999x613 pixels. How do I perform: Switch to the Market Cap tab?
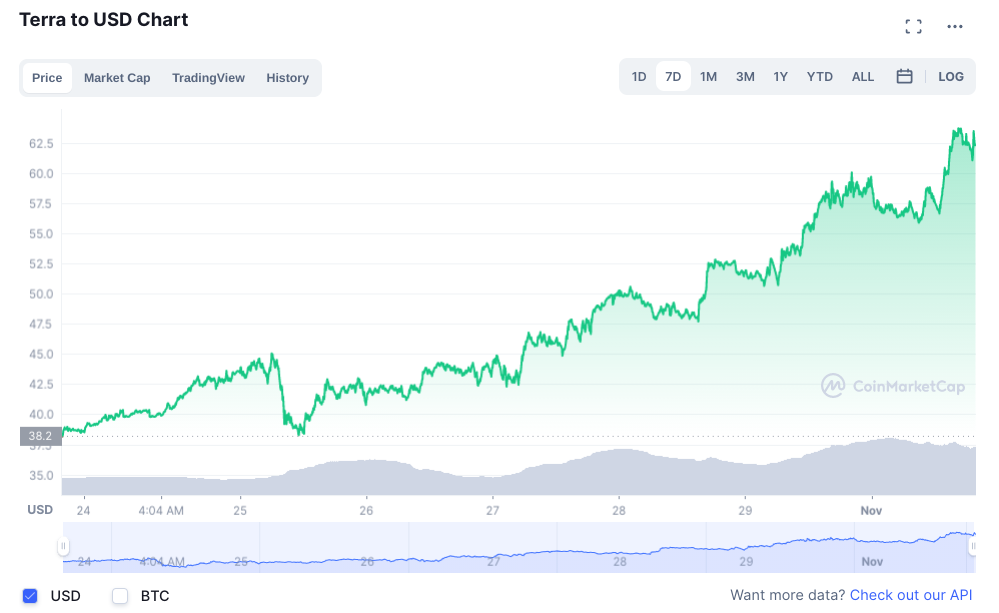point(117,78)
